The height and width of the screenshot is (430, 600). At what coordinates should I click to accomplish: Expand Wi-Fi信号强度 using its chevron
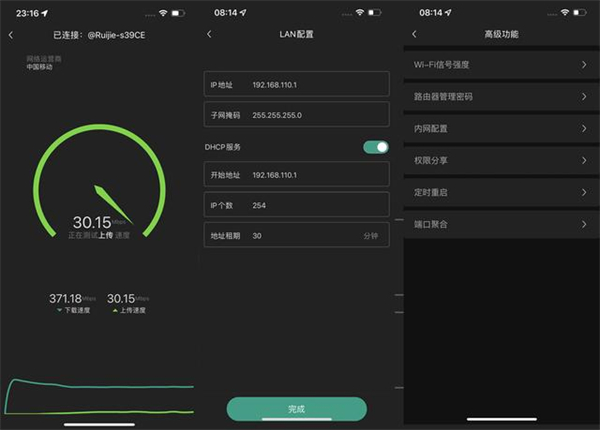coord(583,65)
